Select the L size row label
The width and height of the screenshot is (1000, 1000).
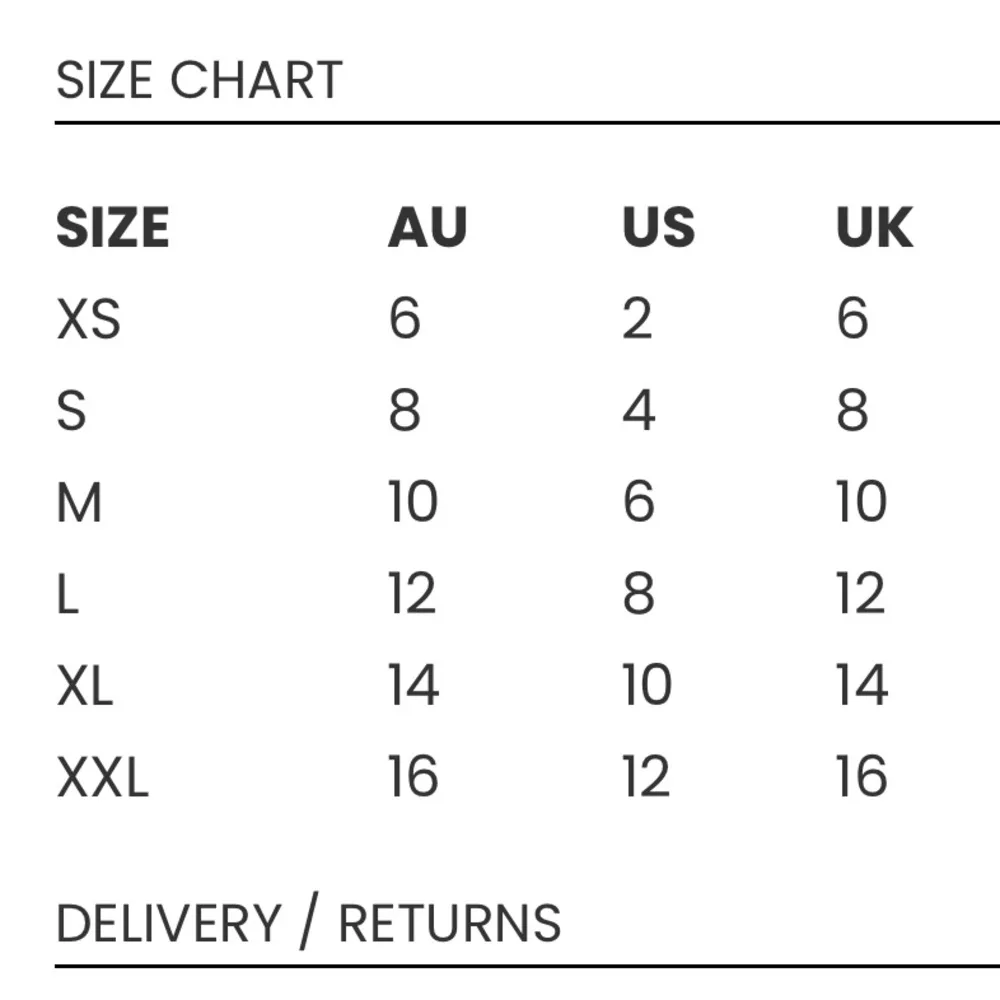coord(67,594)
